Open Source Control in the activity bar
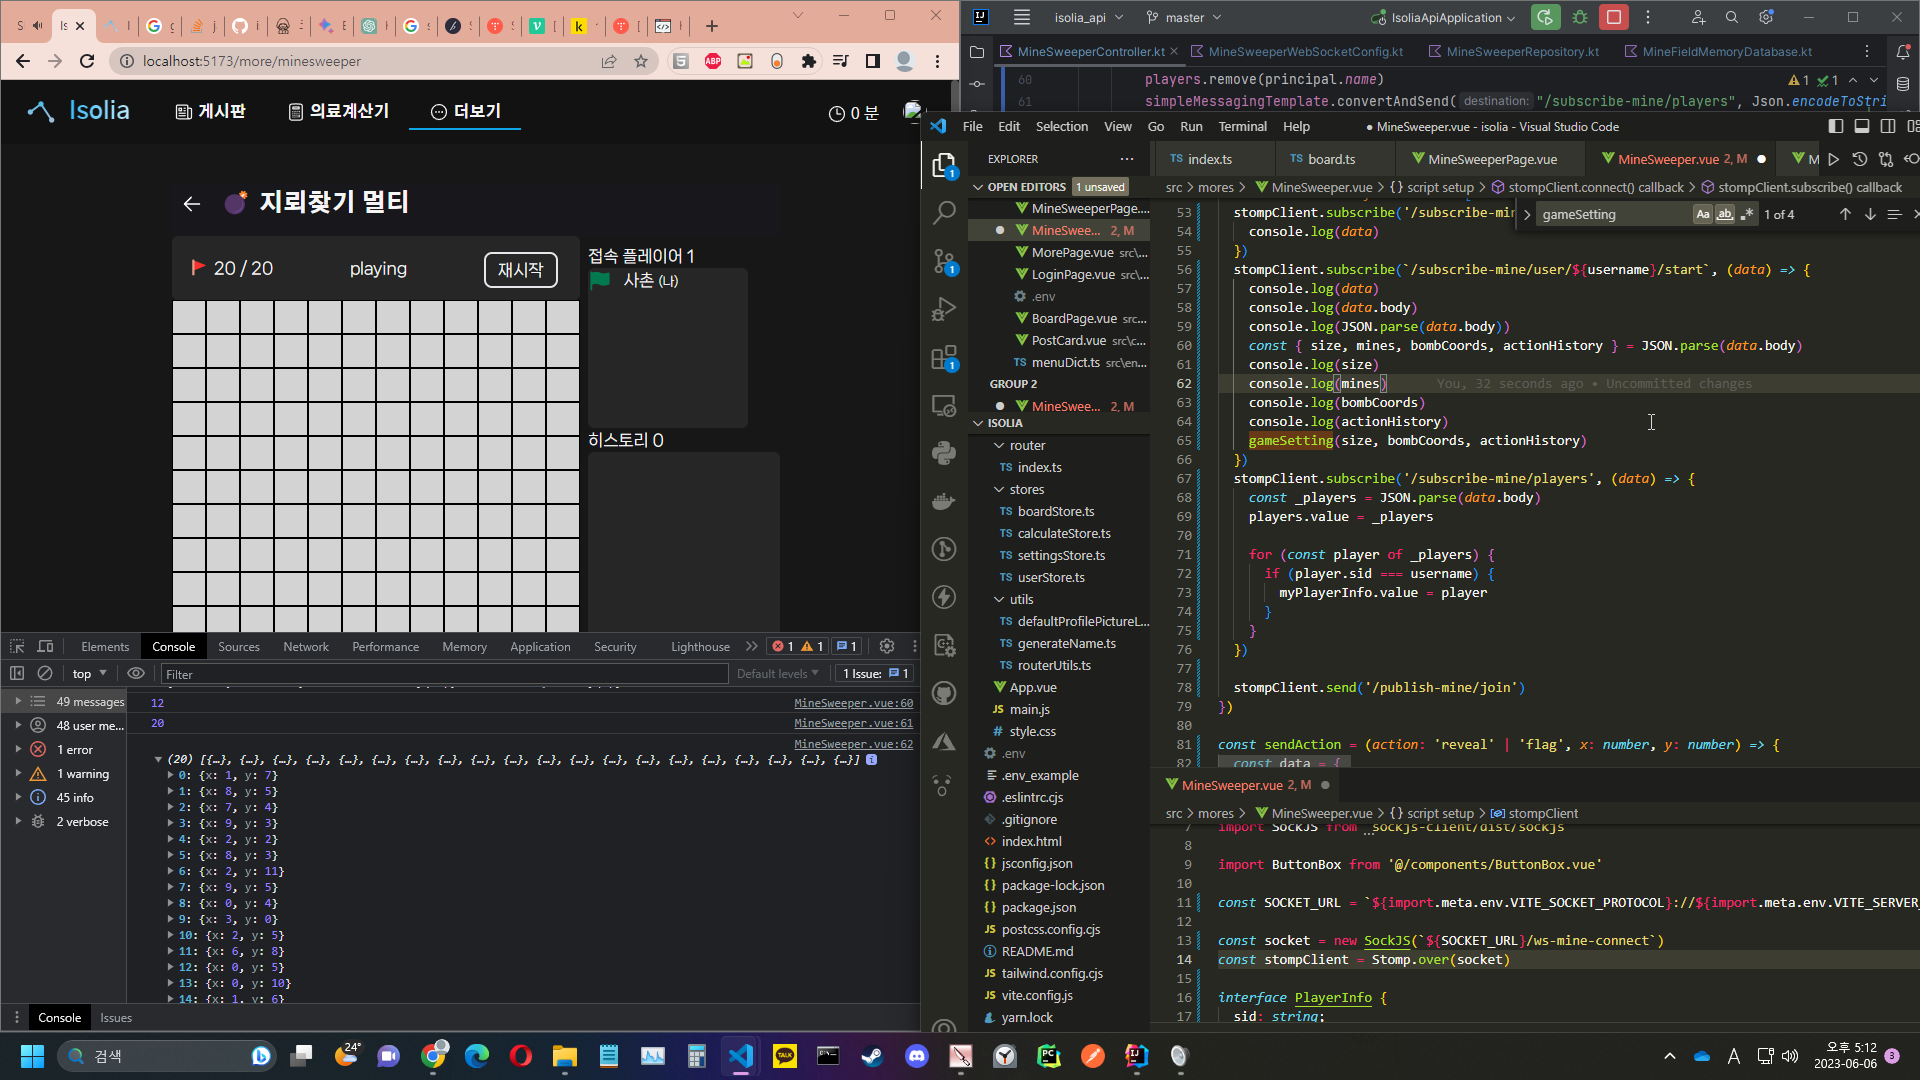 (x=944, y=261)
